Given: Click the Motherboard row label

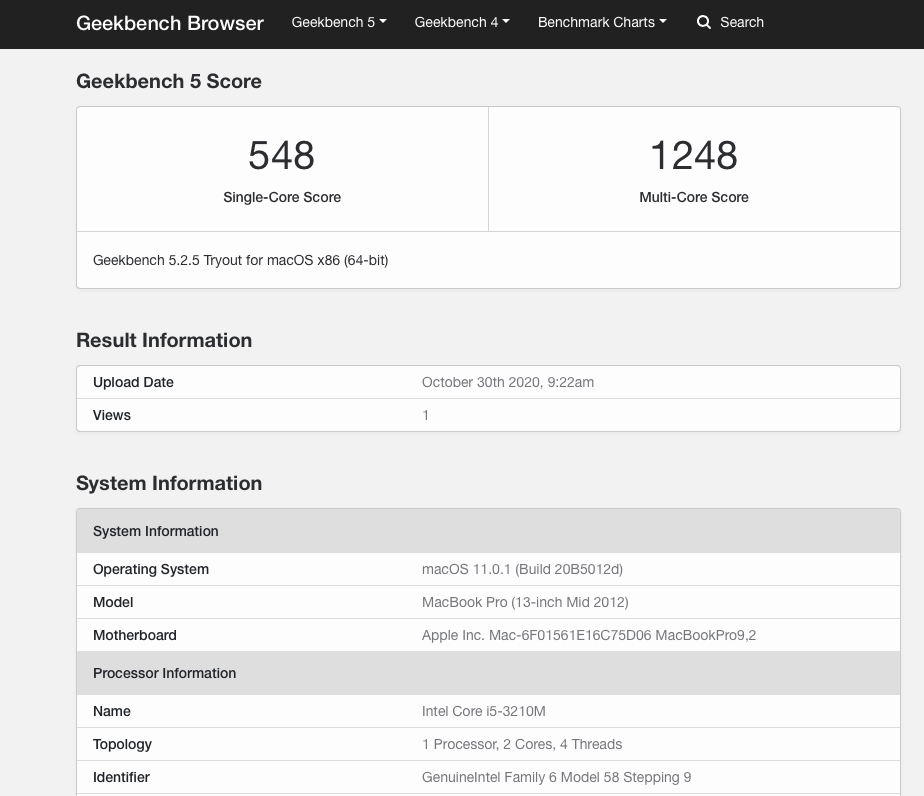Looking at the screenshot, I should [x=135, y=635].
